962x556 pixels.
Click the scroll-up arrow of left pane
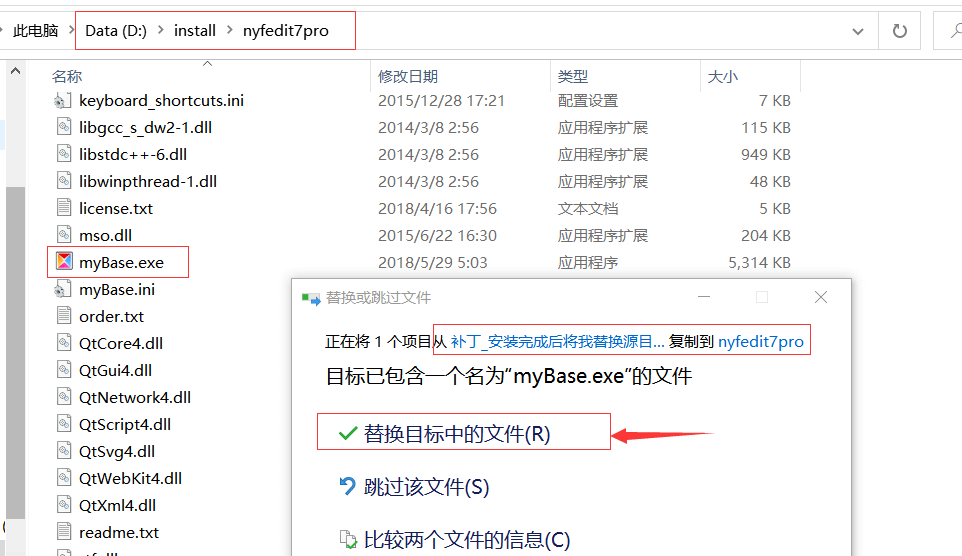coord(15,71)
